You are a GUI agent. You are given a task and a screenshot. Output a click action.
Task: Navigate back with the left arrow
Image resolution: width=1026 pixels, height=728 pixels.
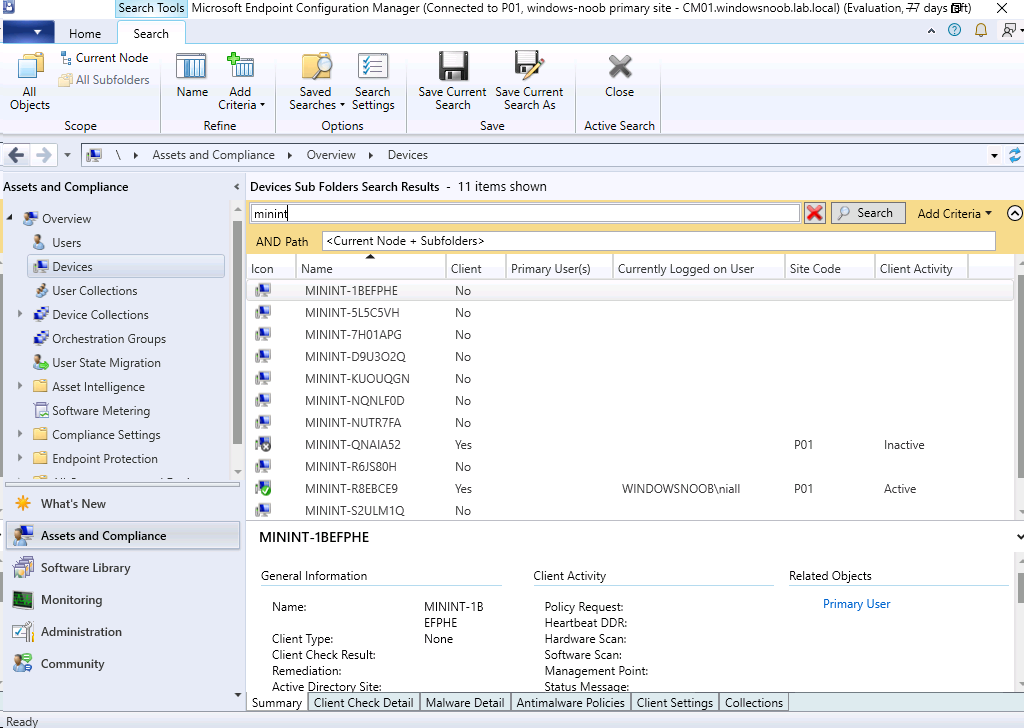click(16, 155)
